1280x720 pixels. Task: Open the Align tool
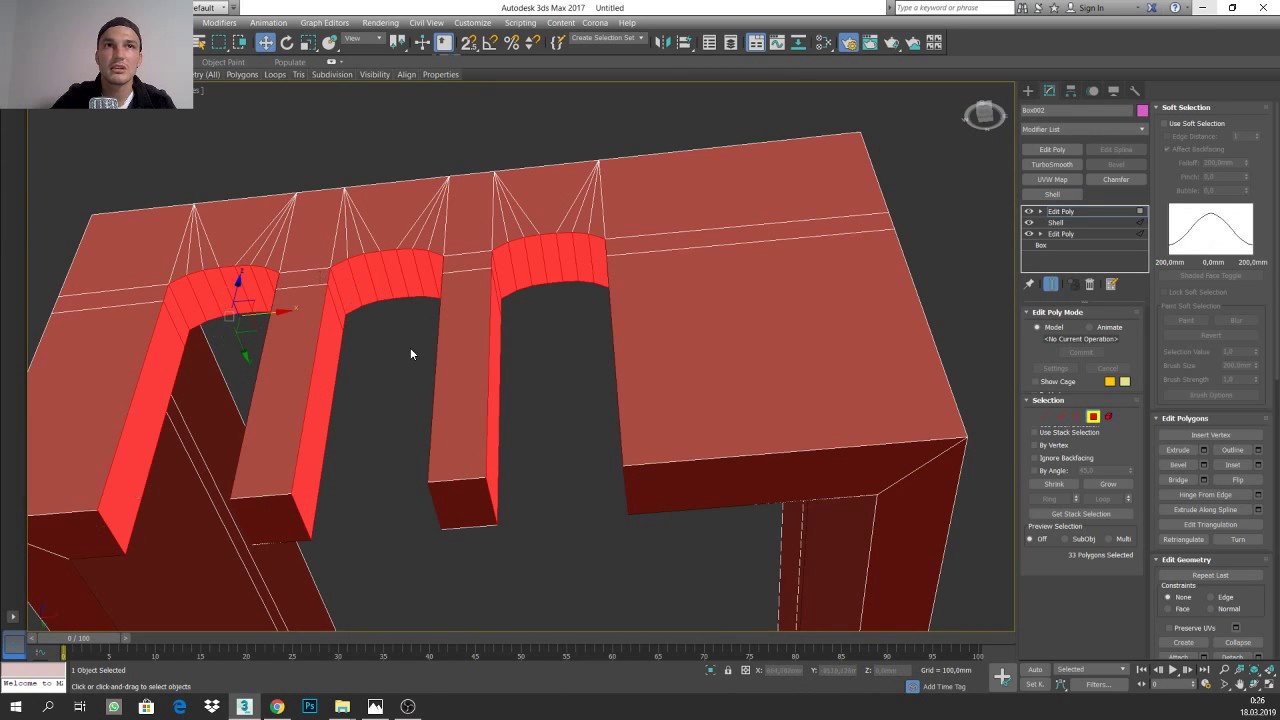[684, 42]
